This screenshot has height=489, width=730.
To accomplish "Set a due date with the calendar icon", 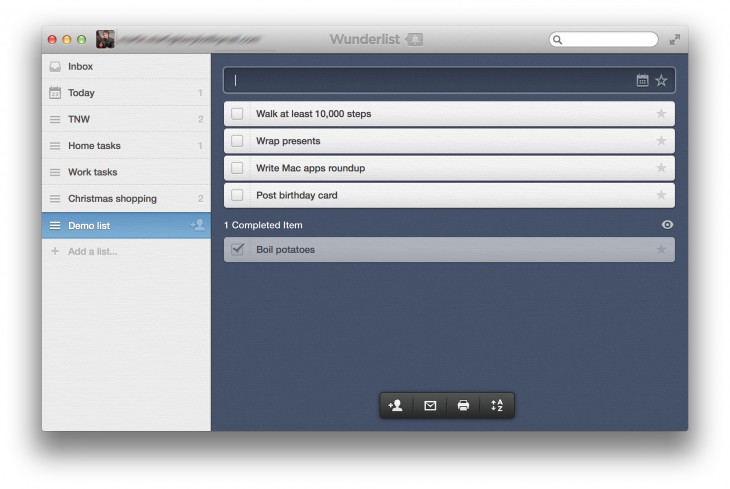I will click(x=642, y=81).
